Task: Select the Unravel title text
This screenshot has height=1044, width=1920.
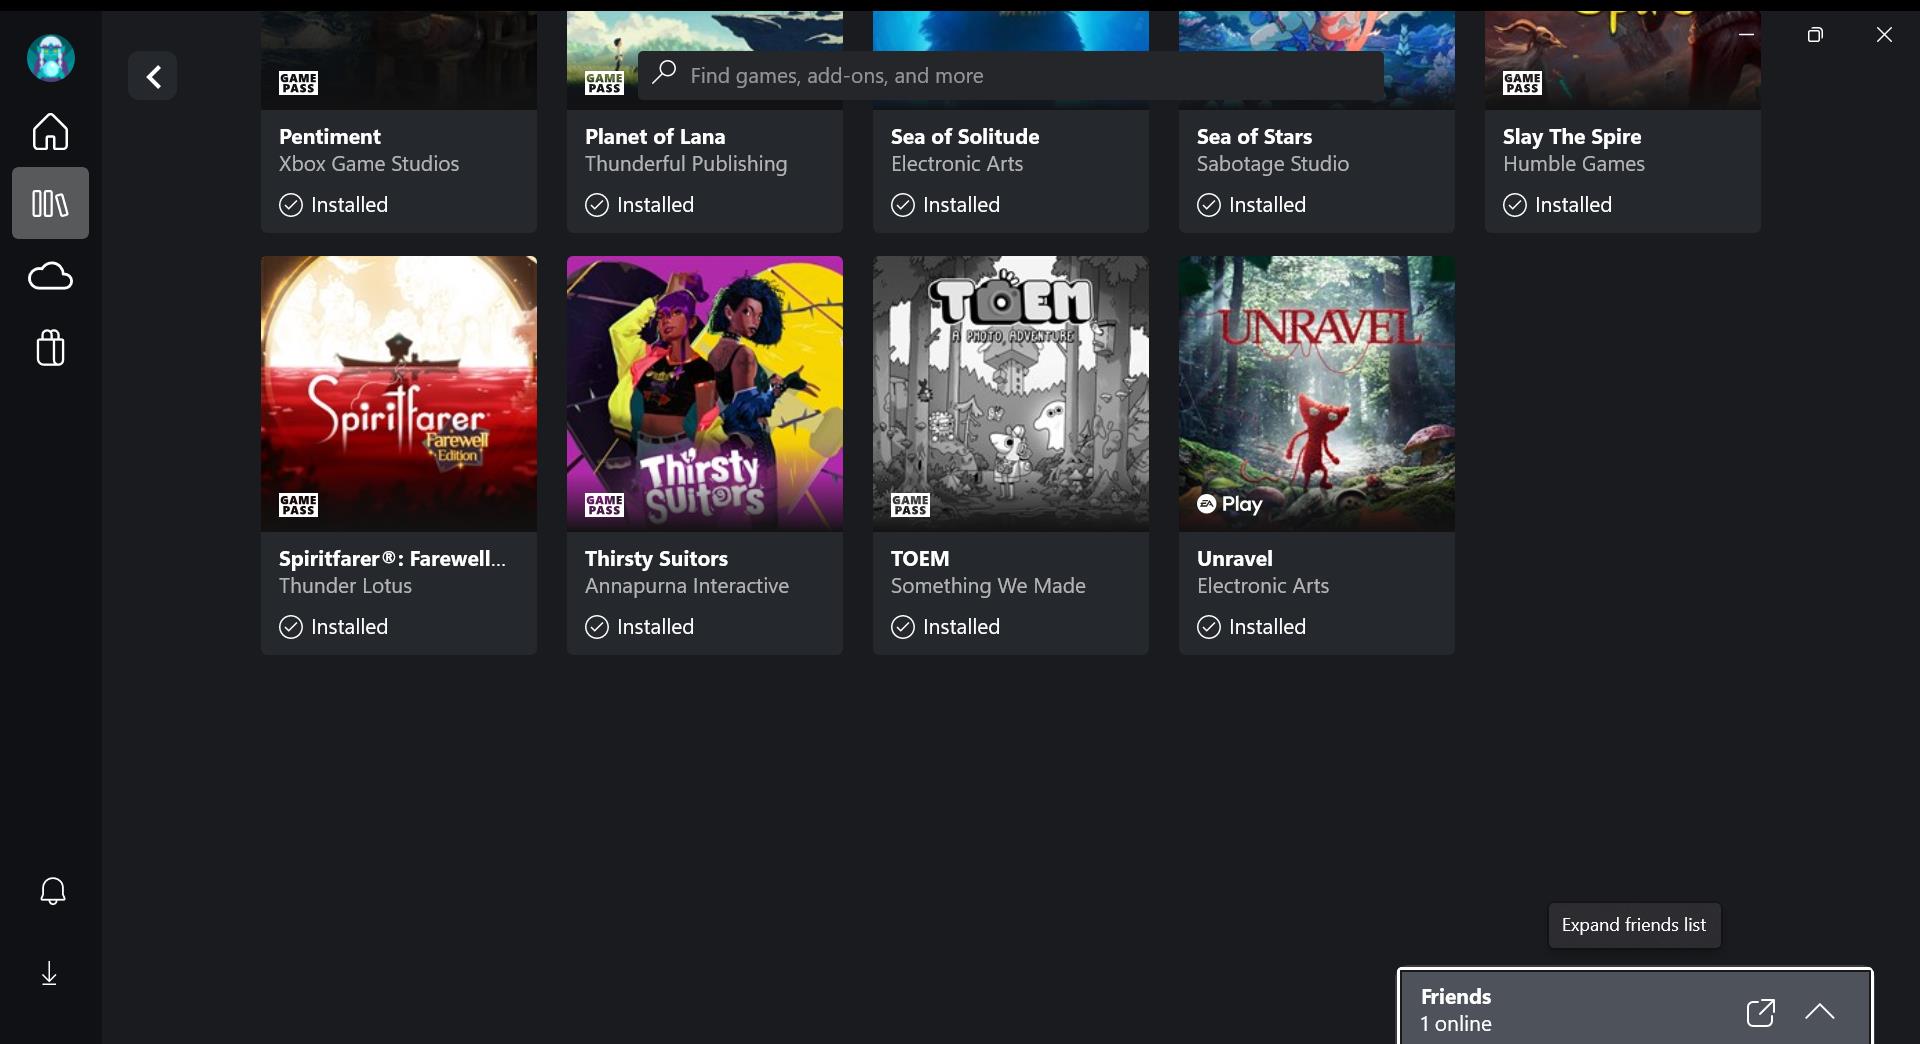Action: pyautogui.click(x=1235, y=559)
